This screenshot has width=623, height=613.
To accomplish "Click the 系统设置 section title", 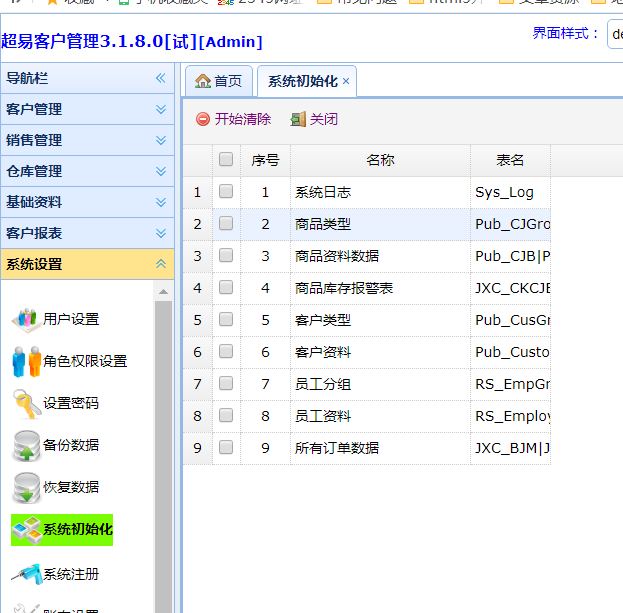I will coord(34,264).
